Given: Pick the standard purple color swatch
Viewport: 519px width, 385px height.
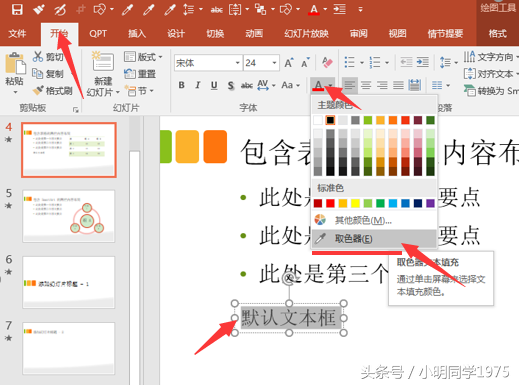Looking at the screenshot, I should pos(430,203).
